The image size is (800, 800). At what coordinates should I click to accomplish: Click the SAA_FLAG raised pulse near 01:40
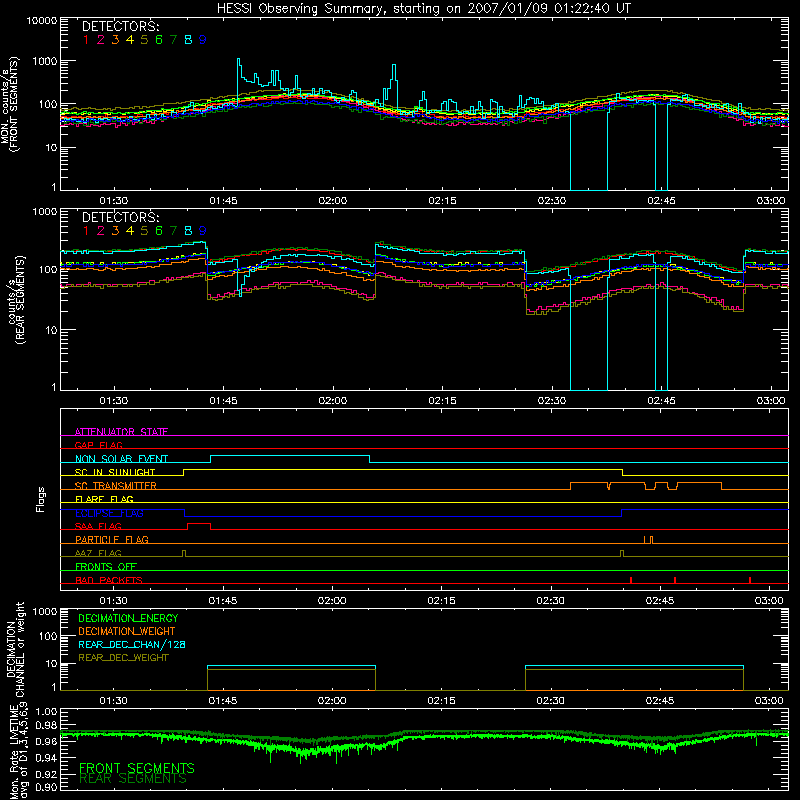(199, 524)
